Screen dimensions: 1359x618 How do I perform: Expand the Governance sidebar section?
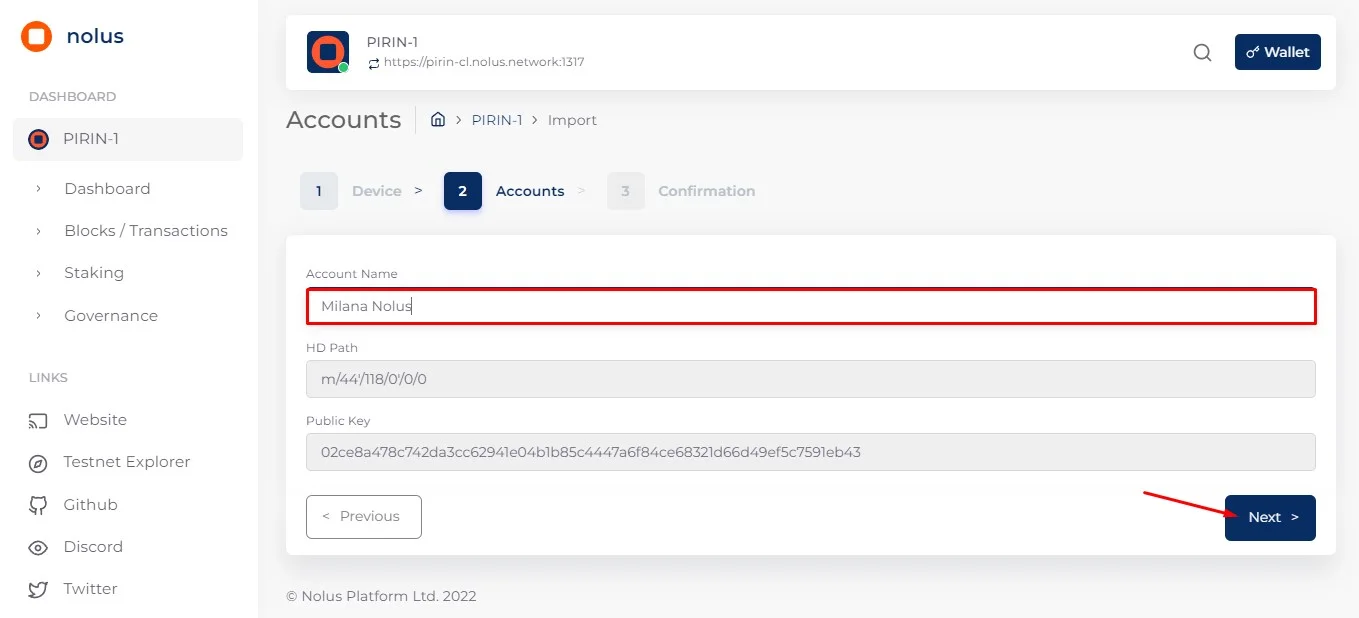click(110, 315)
